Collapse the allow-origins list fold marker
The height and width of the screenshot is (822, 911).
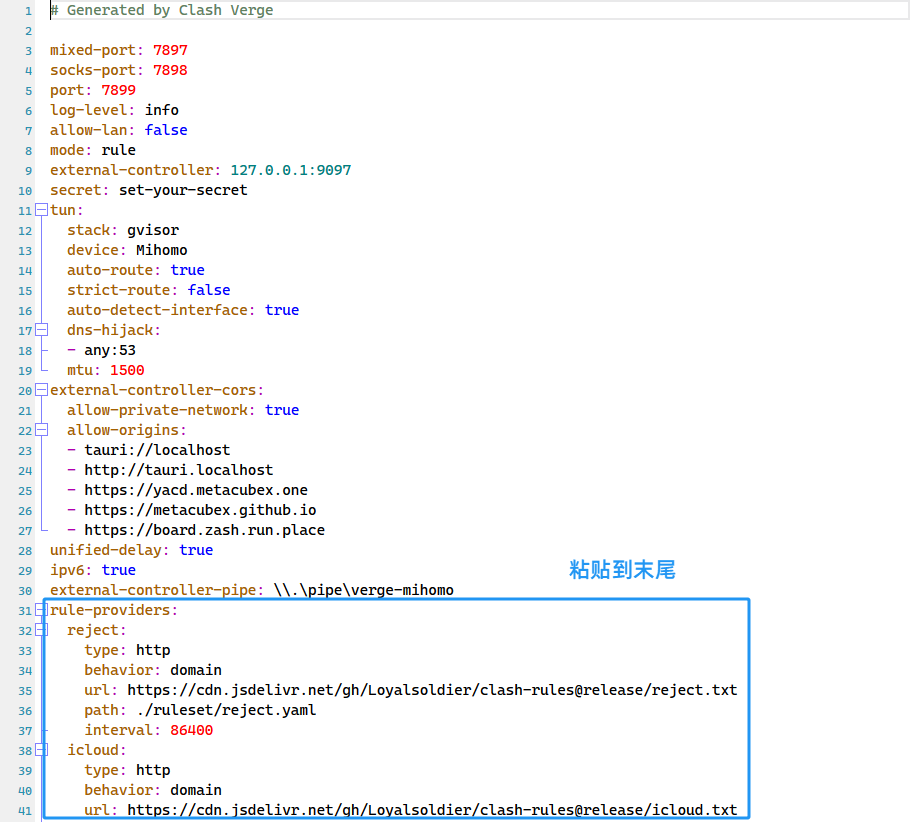(x=41, y=430)
